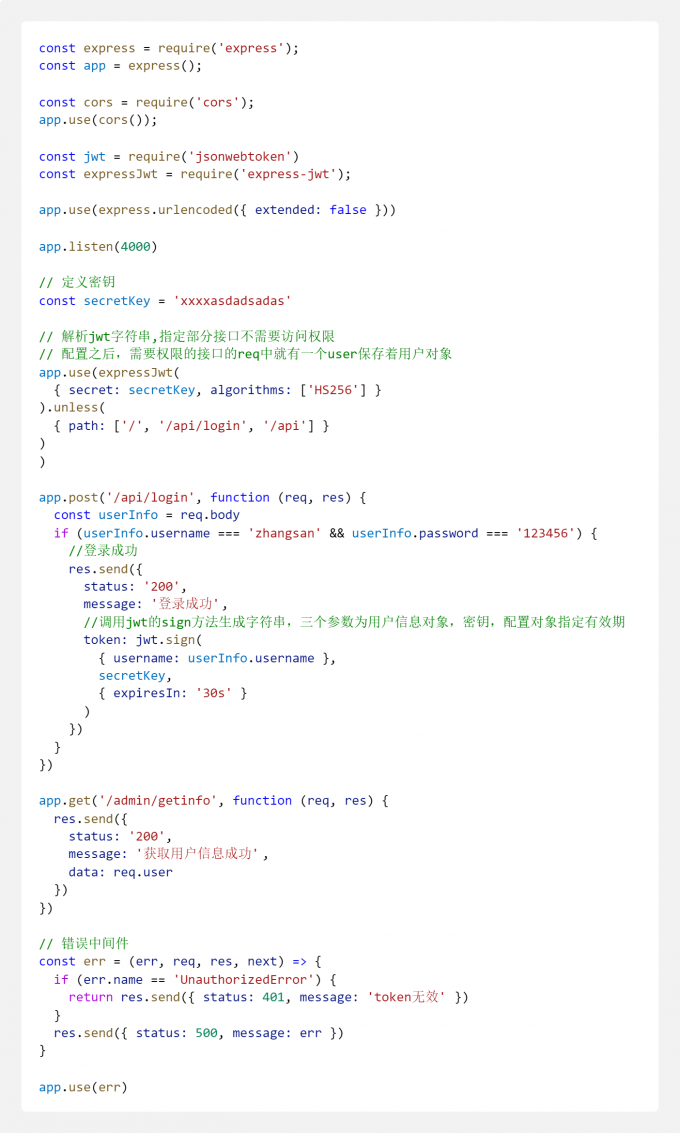Image resolution: width=680 pixels, height=1133 pixels.
Task: Click the line "const userInfo = req.body"
Action: click(147, 515)
